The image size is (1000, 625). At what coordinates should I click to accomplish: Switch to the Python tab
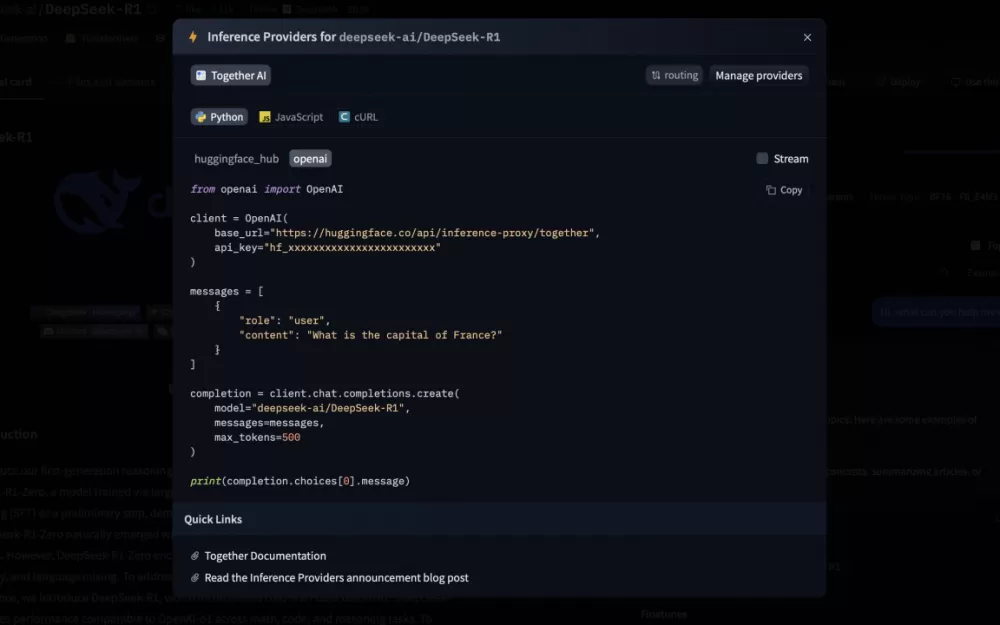(x=219, y=117)
